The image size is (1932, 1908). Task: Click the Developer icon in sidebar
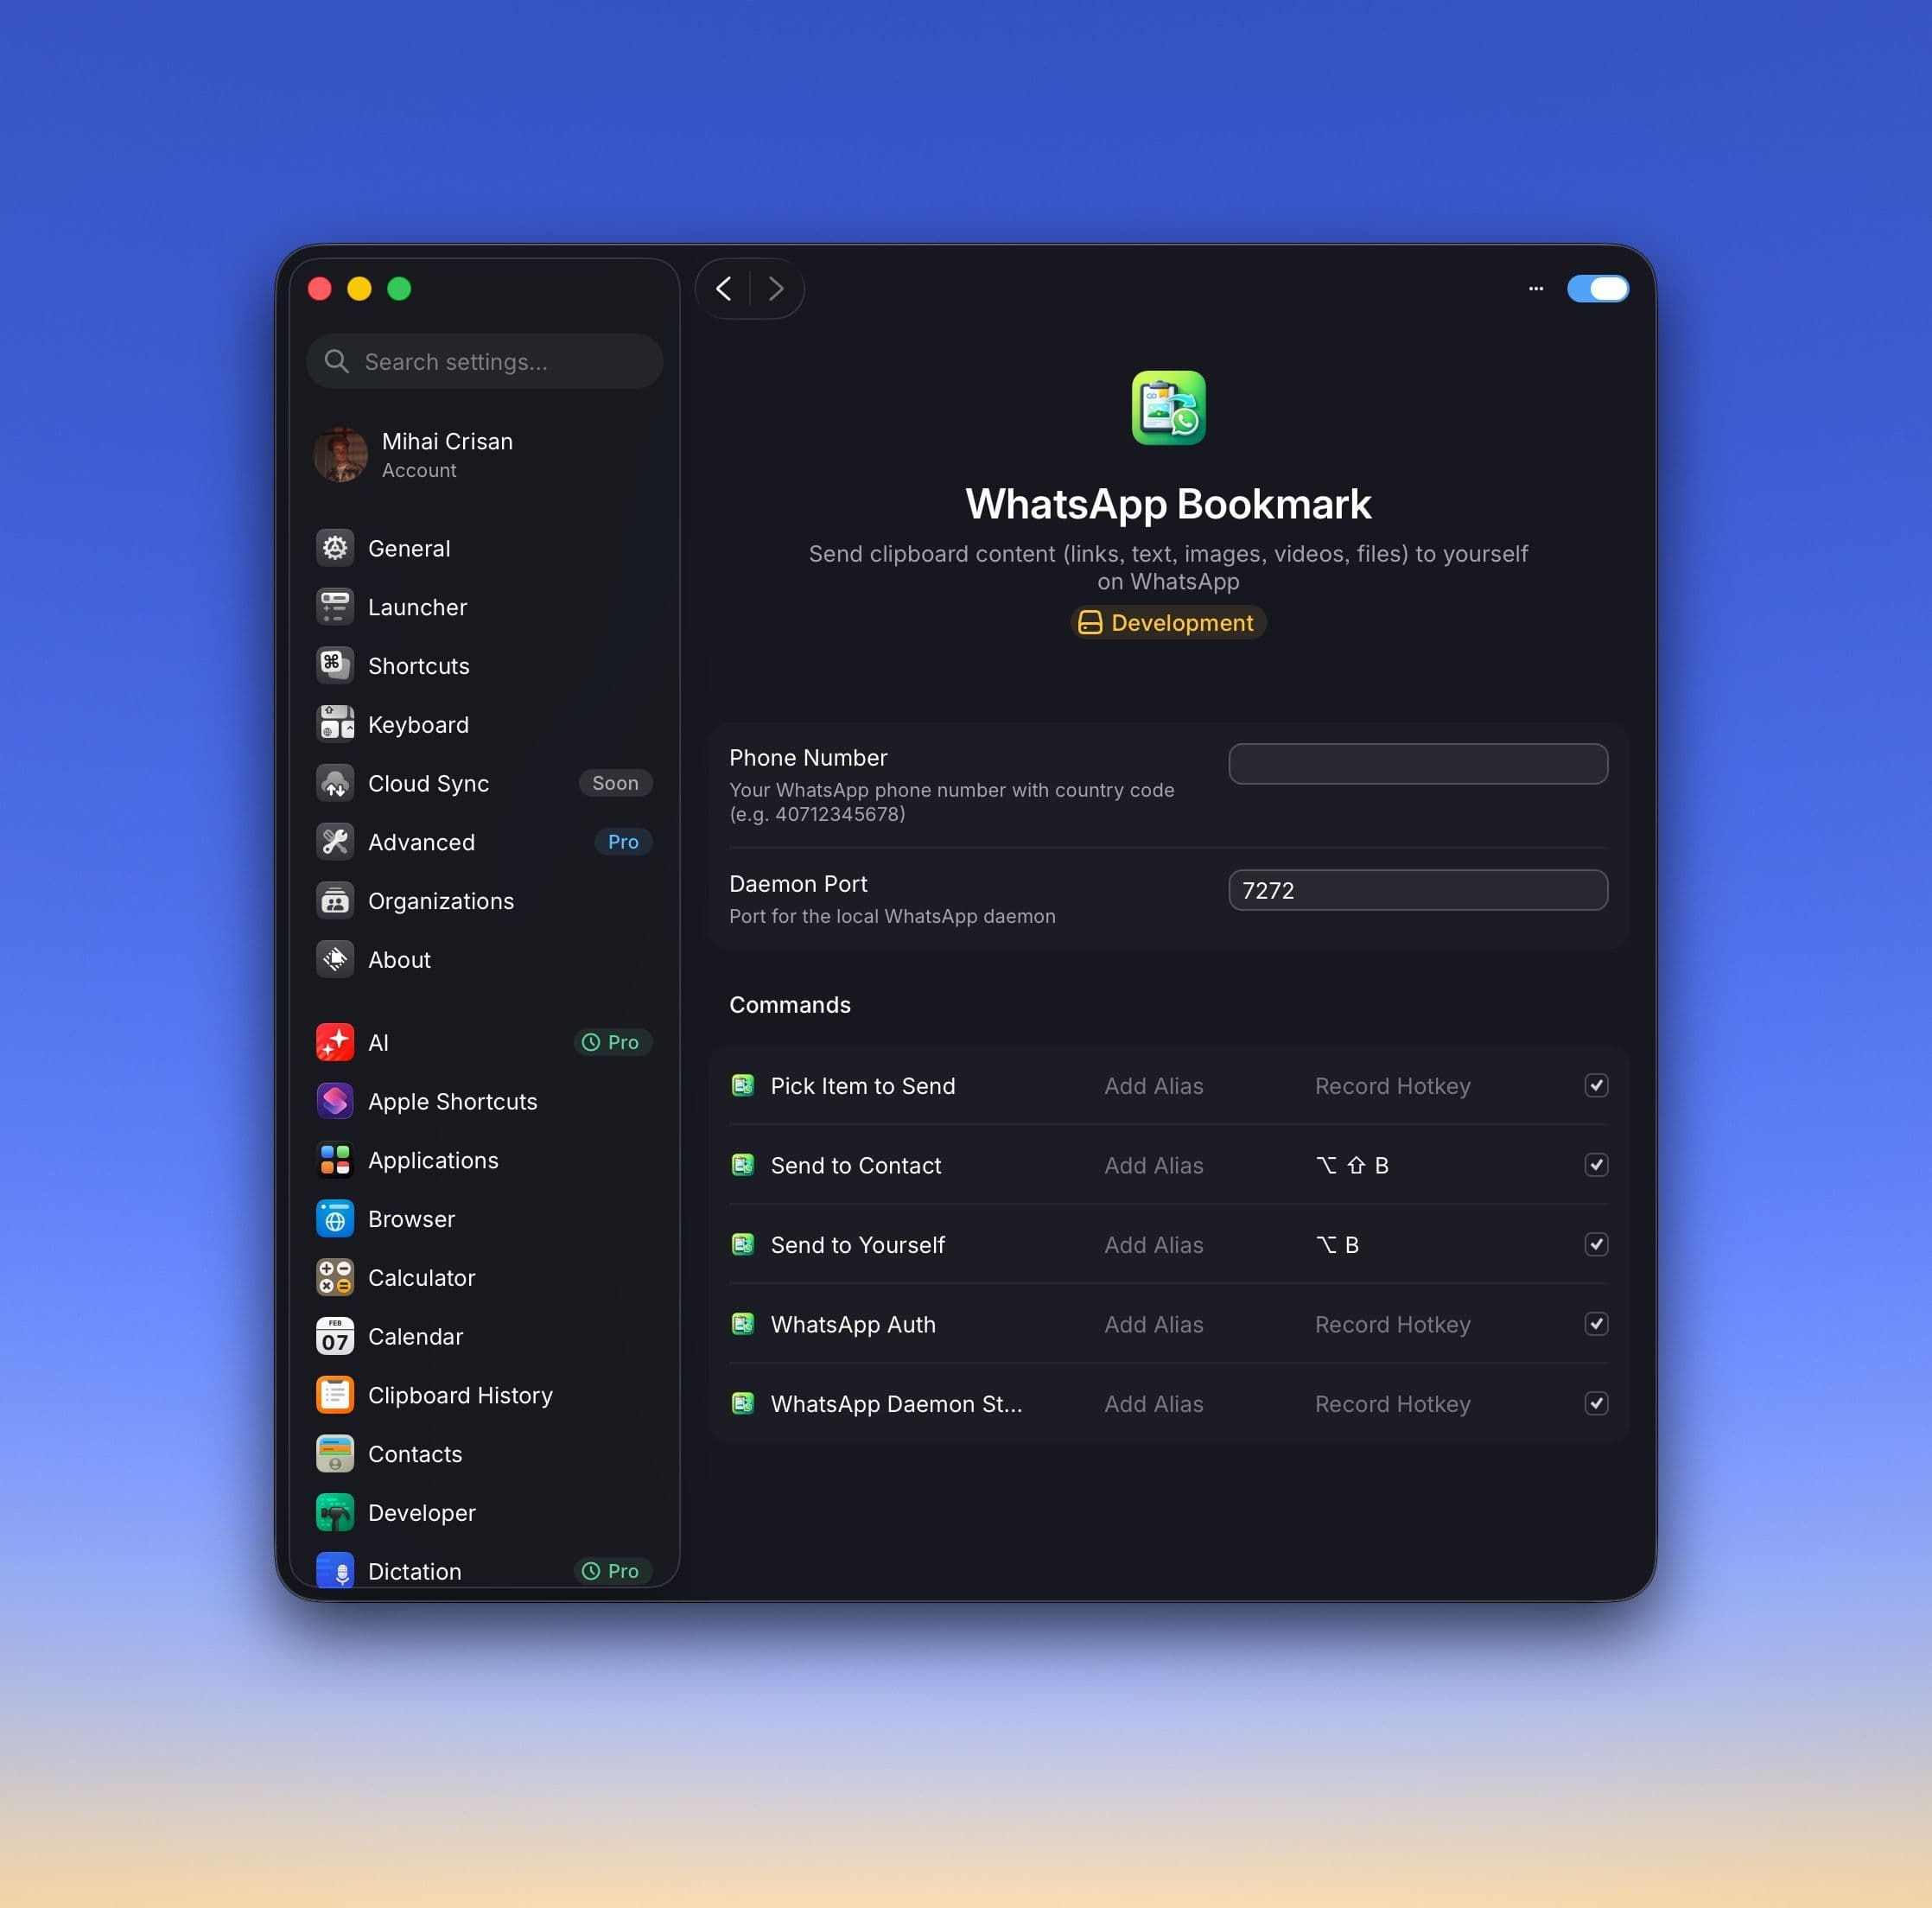click(335, 1513)
